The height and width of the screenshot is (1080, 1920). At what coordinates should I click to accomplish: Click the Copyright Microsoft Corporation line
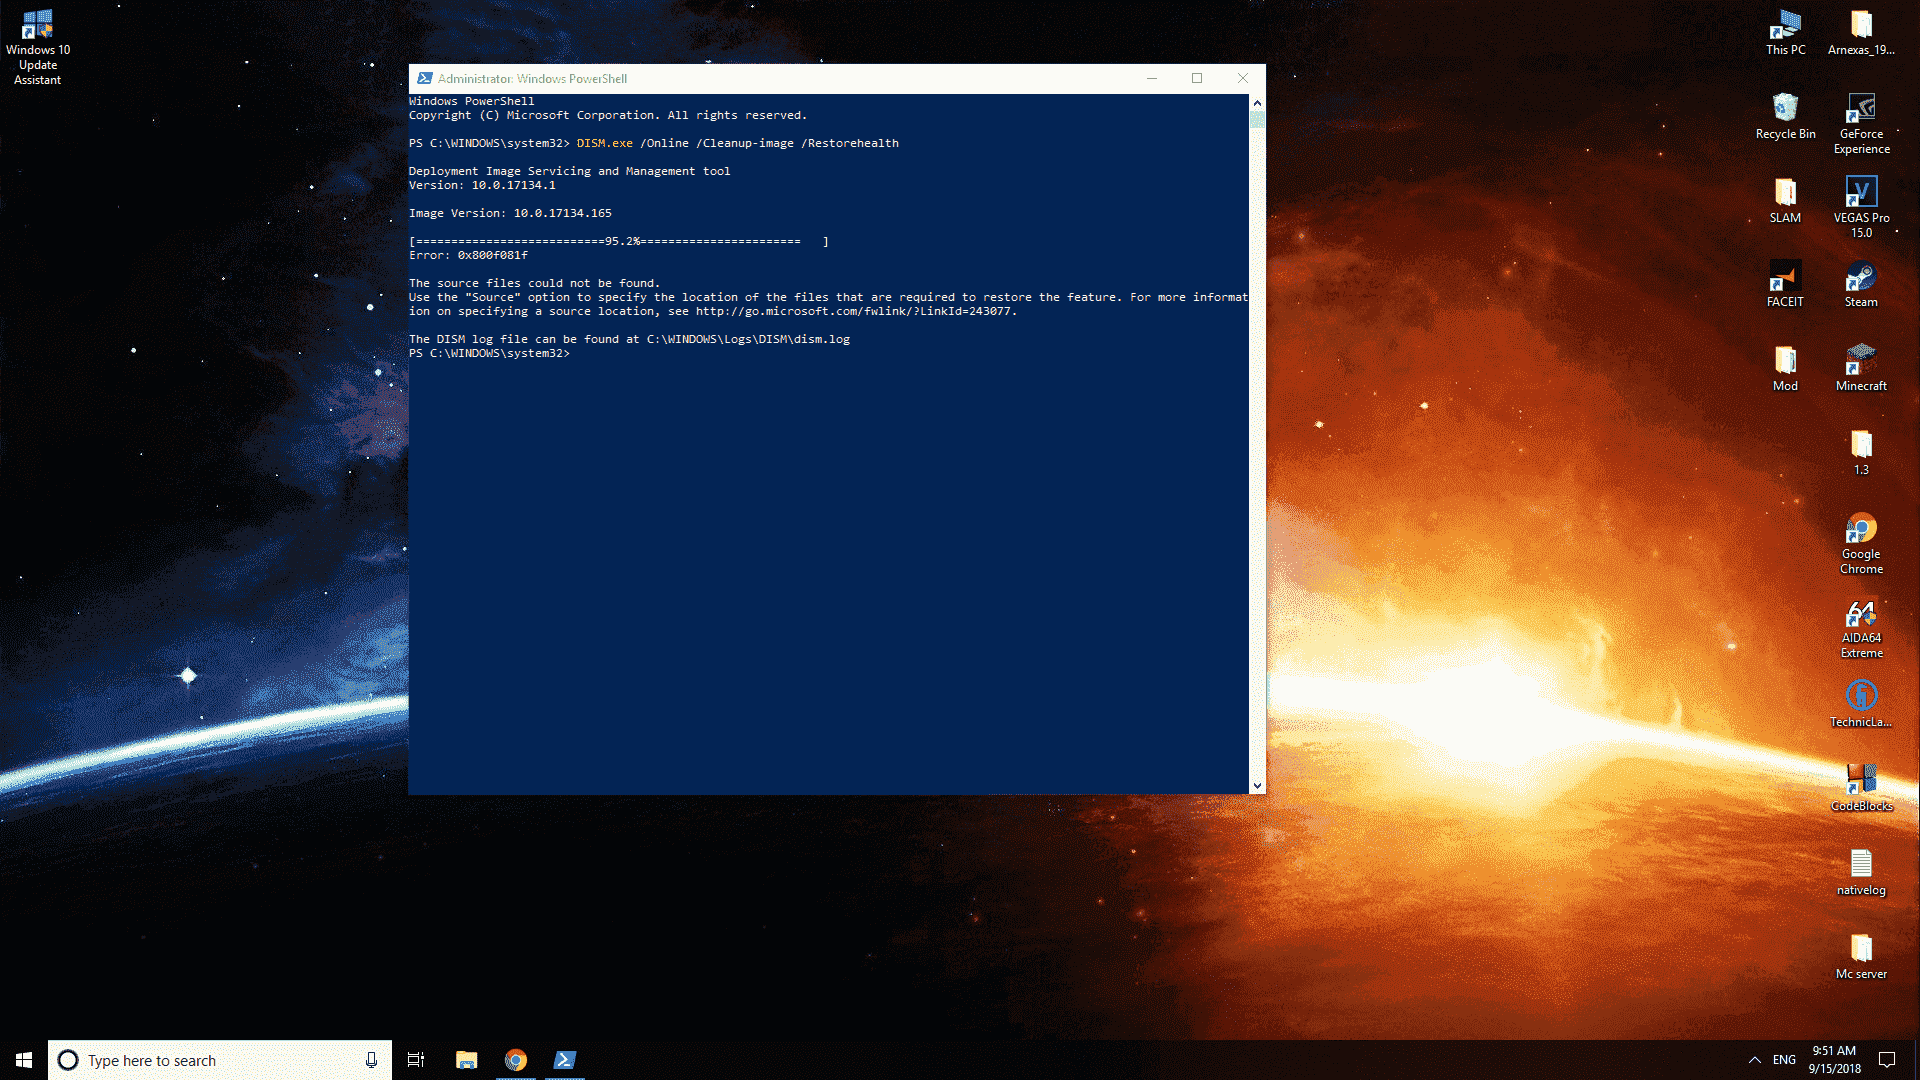point(607,115)
